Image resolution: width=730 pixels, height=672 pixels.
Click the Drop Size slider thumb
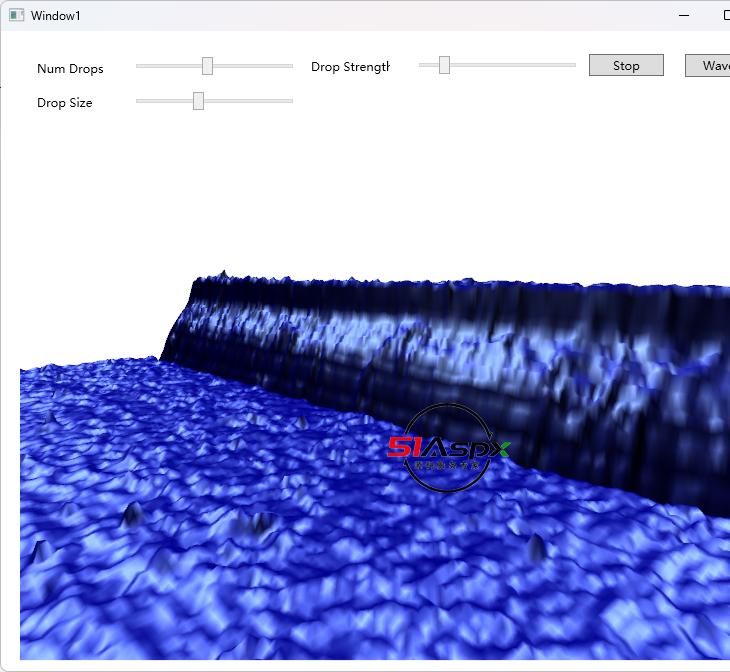click(x=198, y=101)
